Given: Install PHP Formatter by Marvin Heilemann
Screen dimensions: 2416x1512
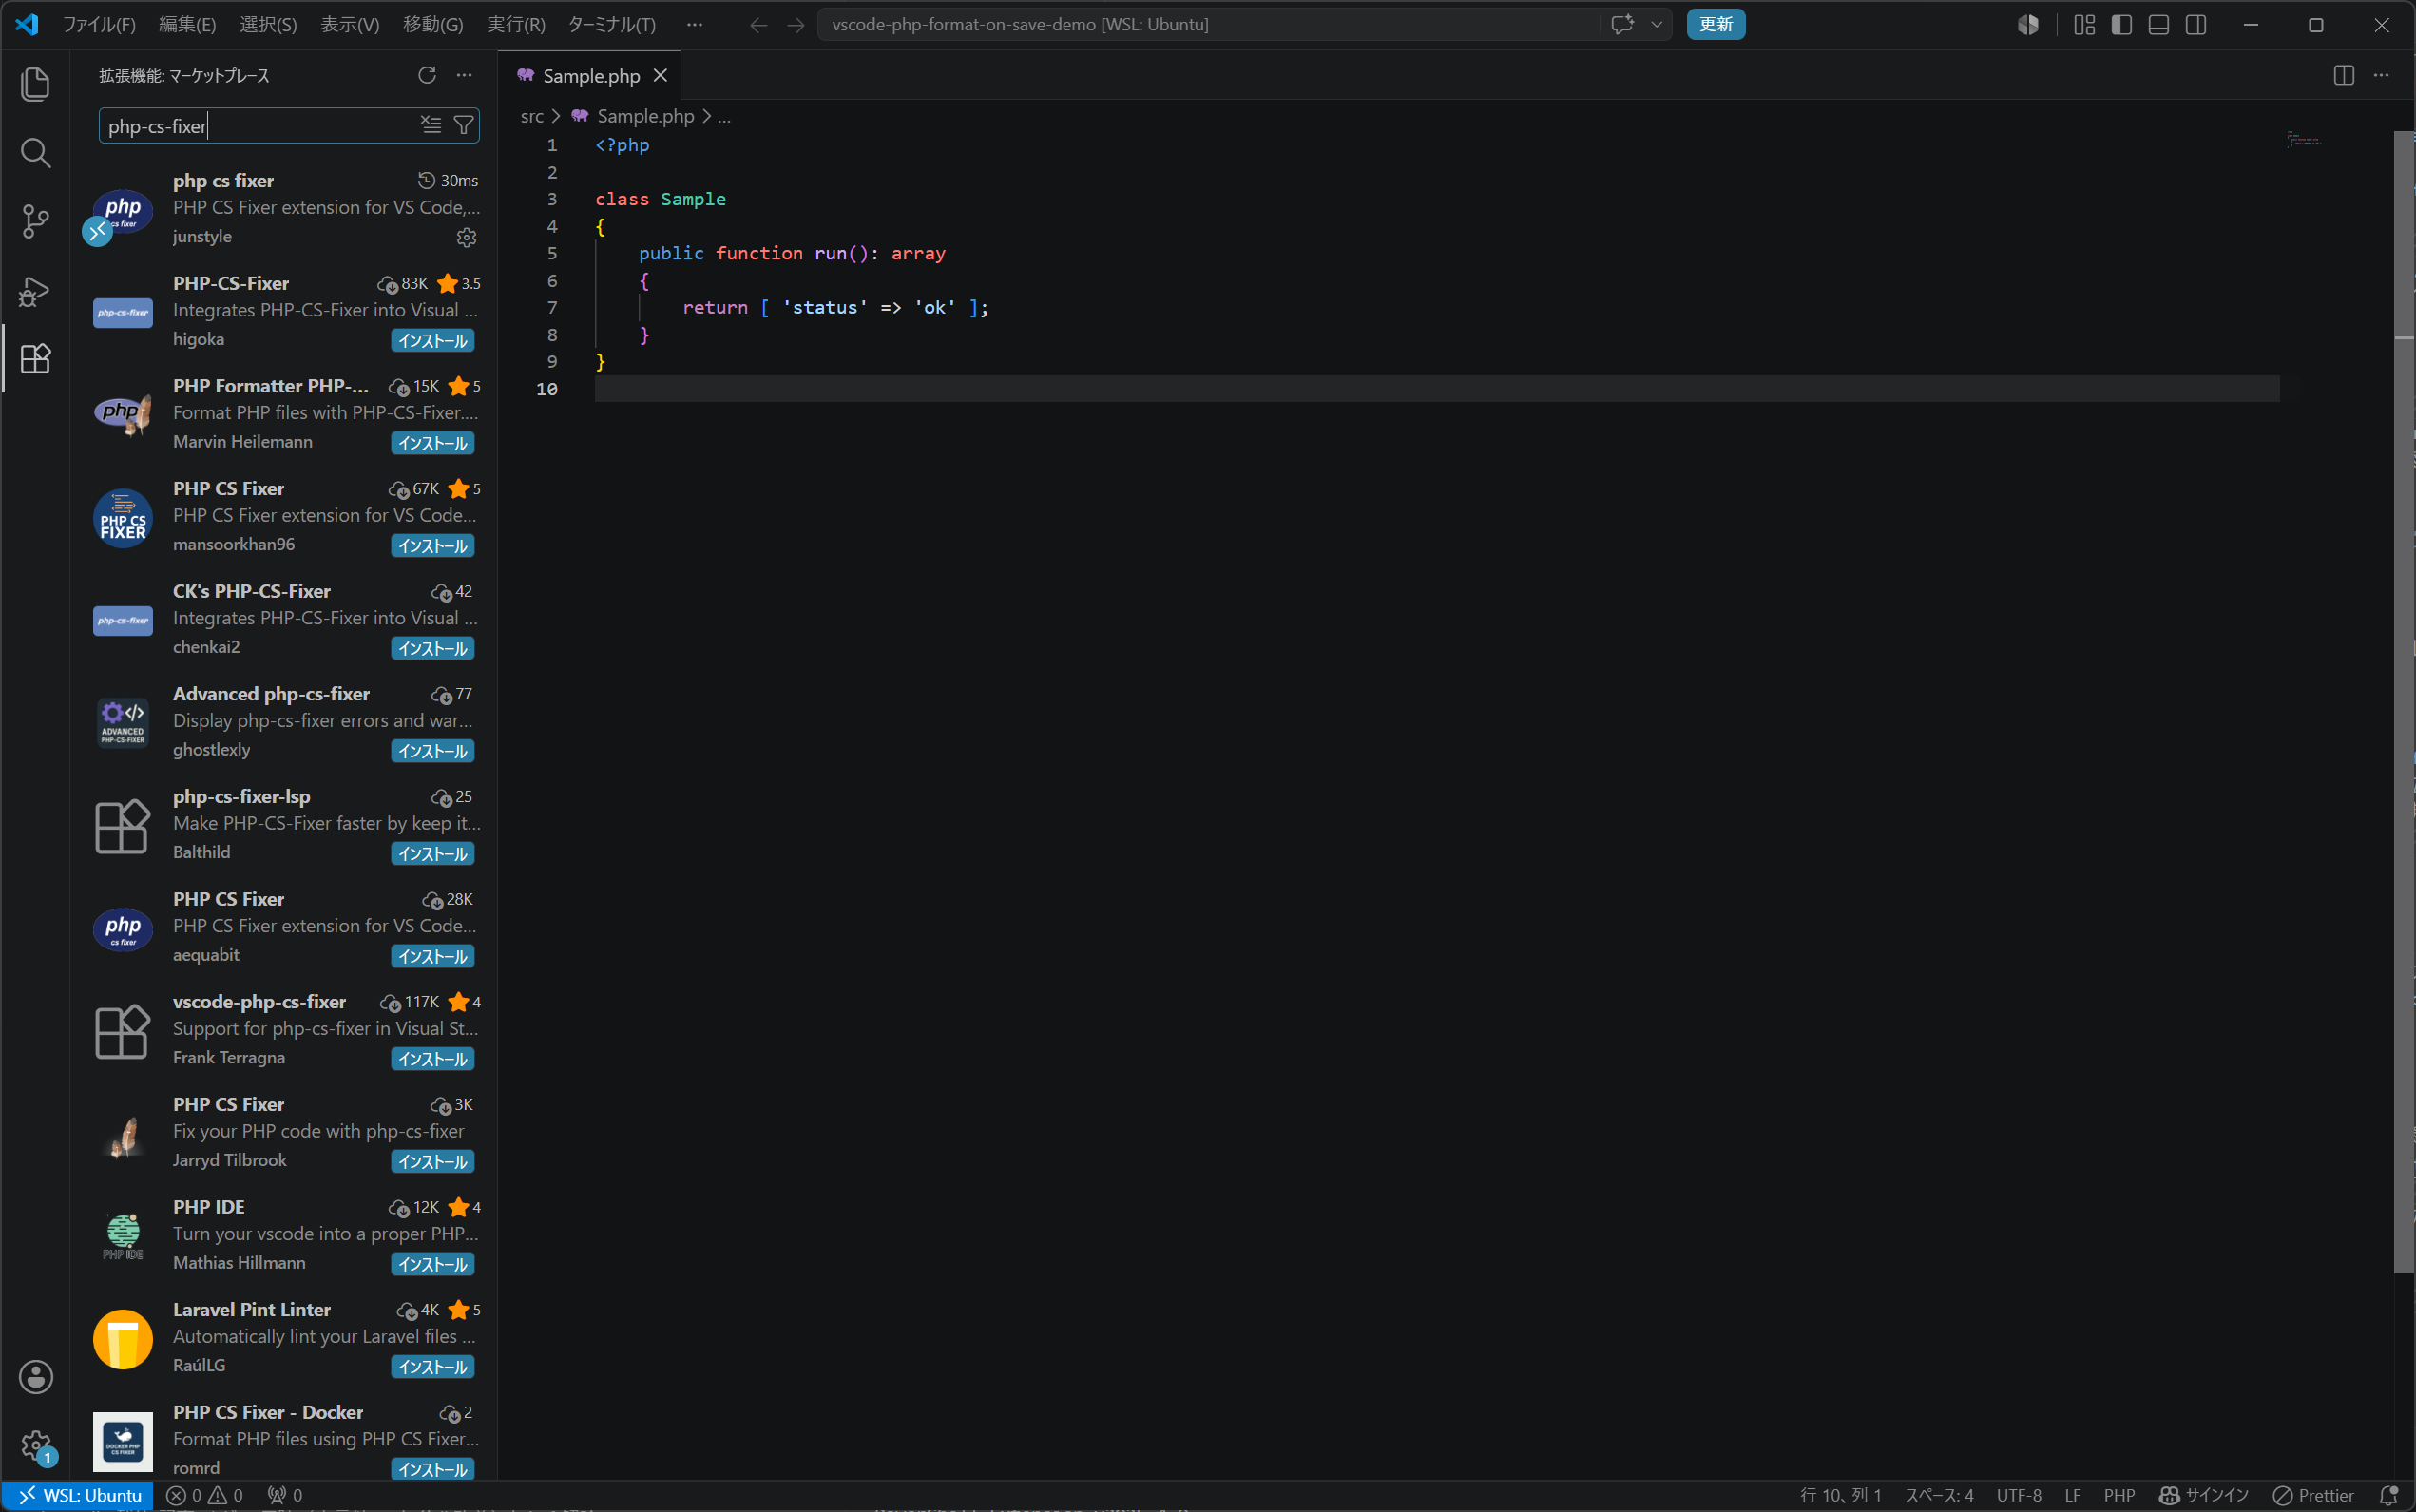Looking at the screenshot, I should point(432,443).
